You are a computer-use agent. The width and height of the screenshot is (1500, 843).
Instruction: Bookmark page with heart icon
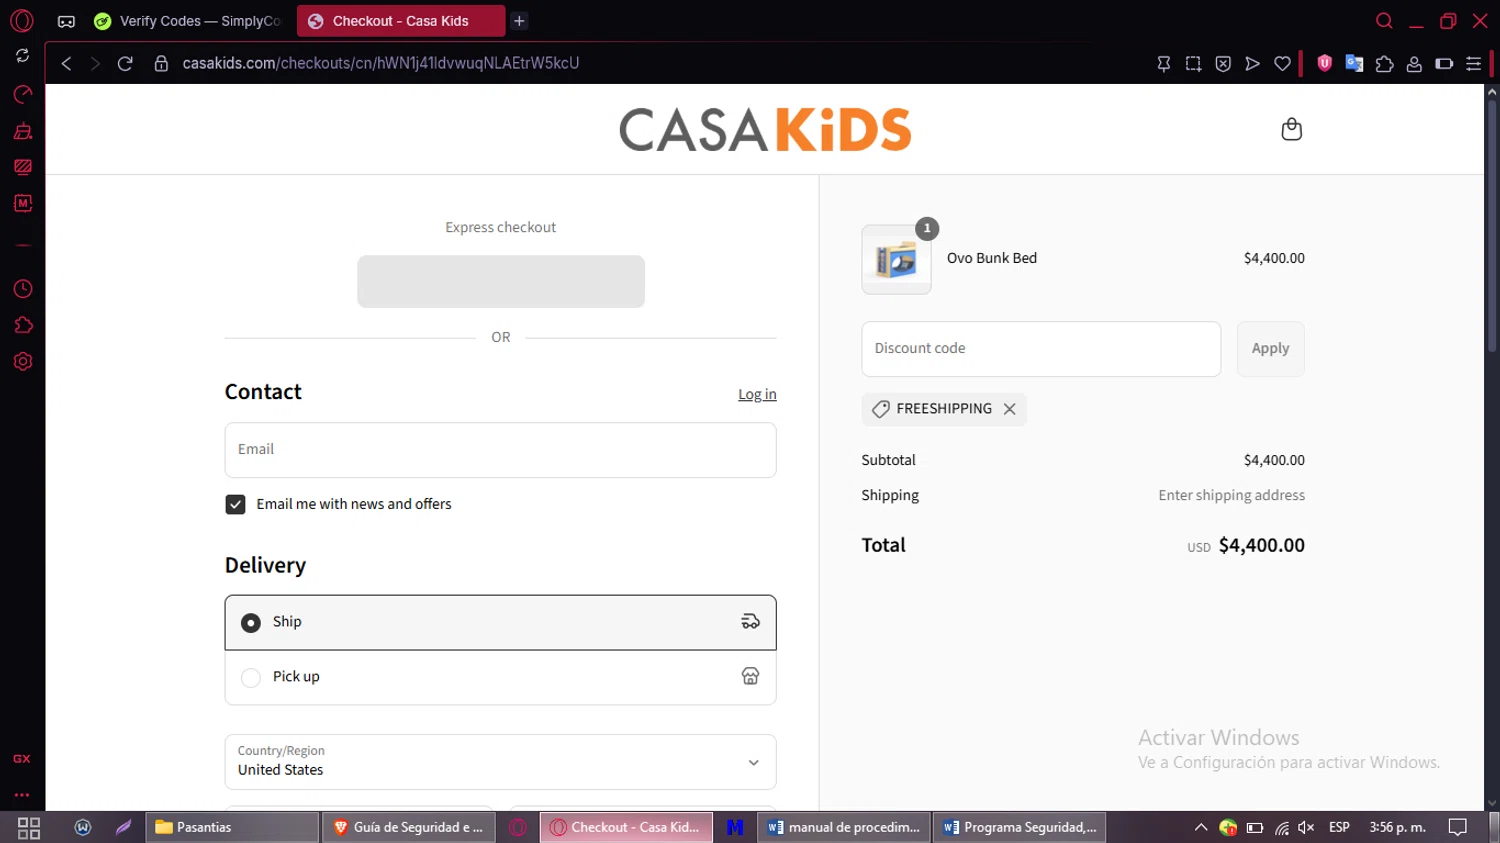click(x=1282, y=63)
